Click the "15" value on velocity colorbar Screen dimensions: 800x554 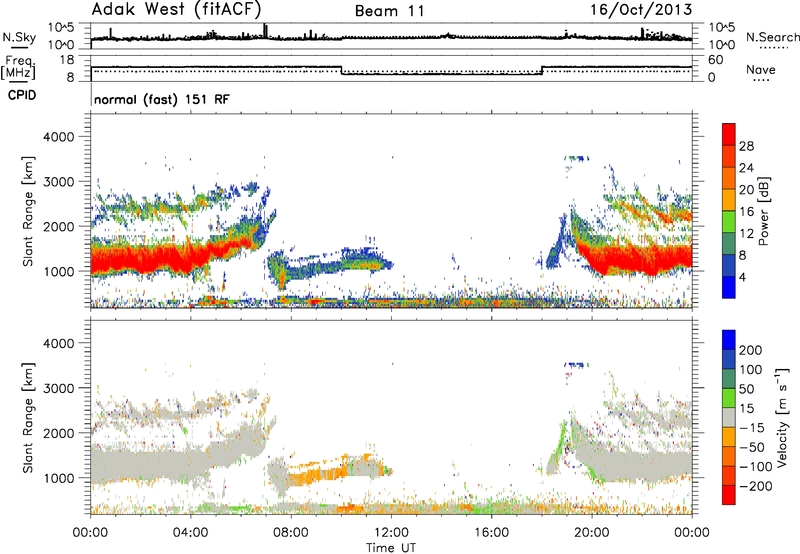pos(746,409)
